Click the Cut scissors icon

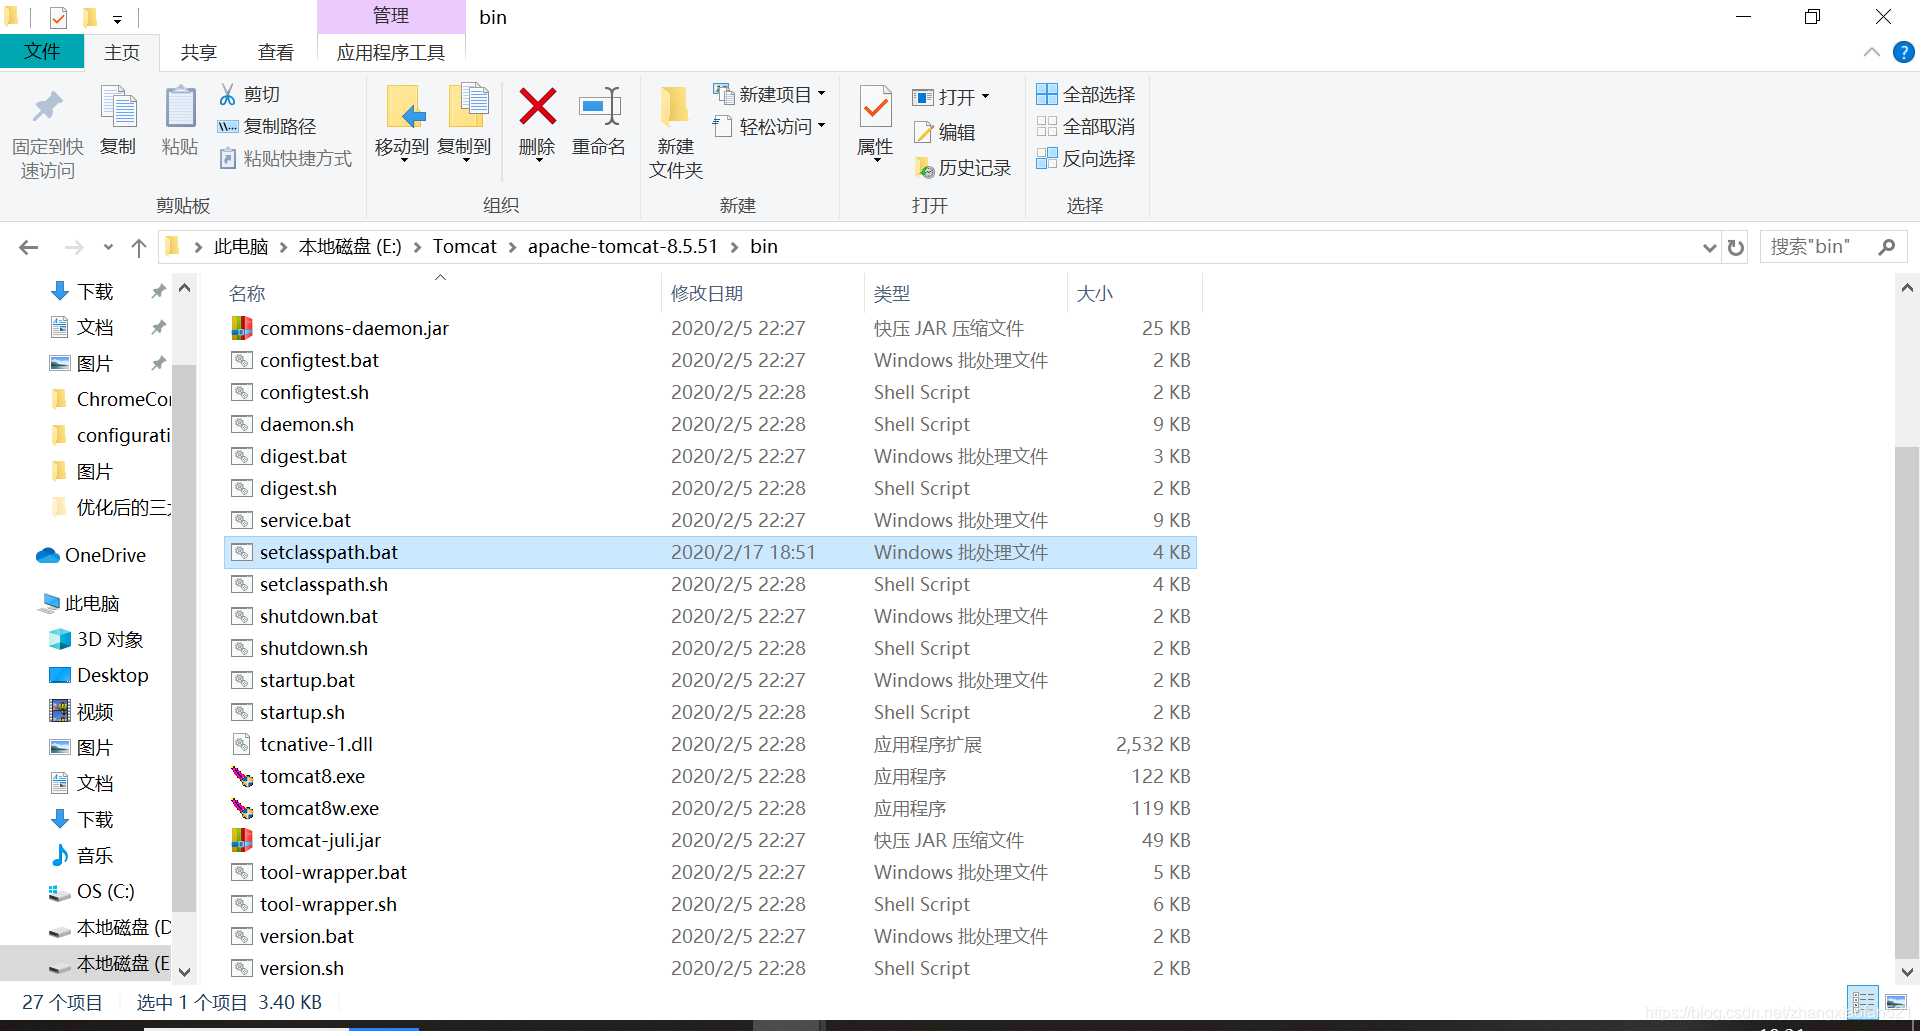pyautogui.click(x=228, y=94)
